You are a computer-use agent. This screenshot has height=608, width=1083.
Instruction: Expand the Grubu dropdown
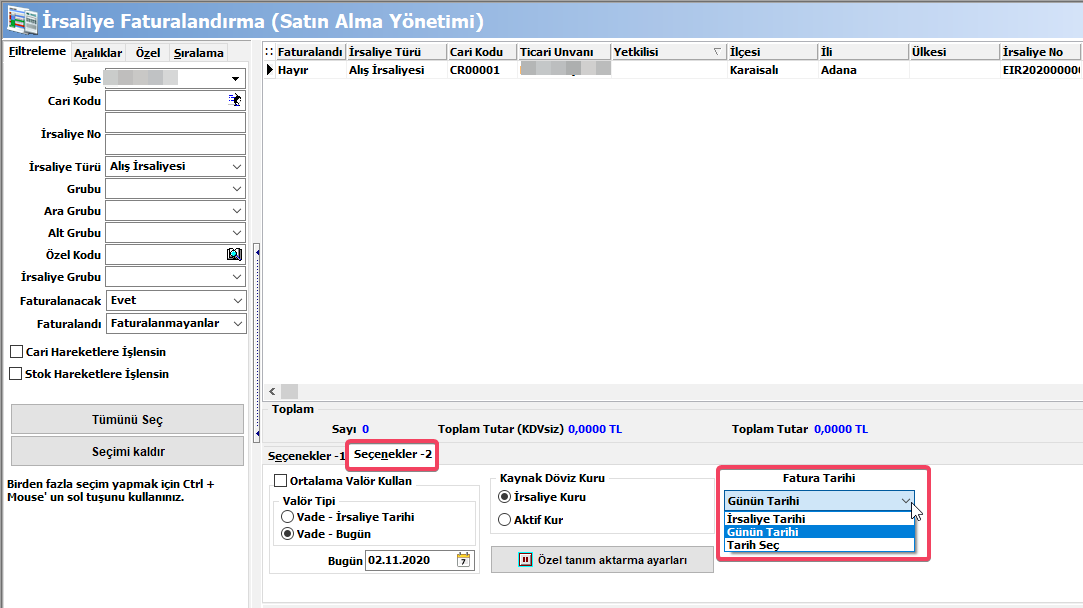point(237,189)
